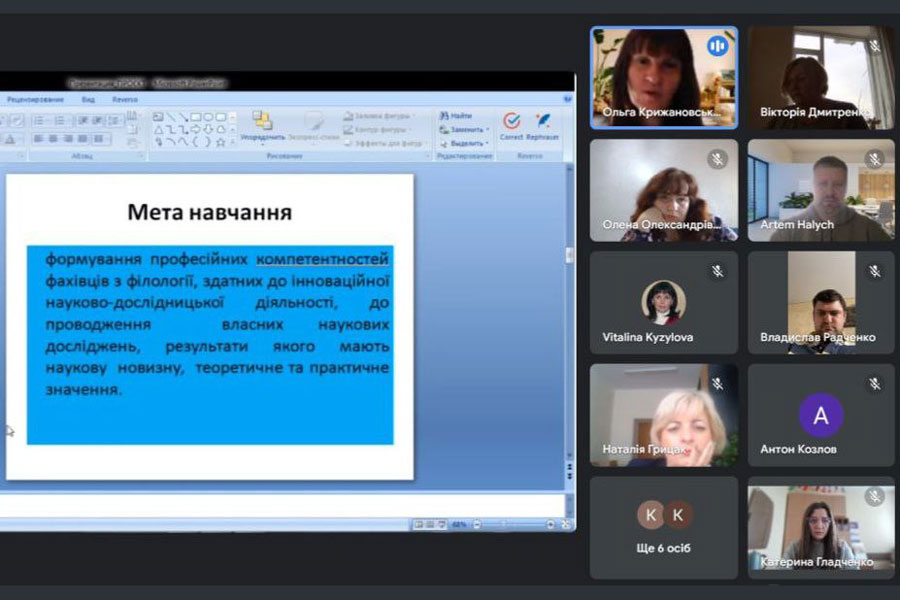Expand the Select (Выделить) dropdown
This screenshot has width=900, height=600.
pyautogui.click(x=488, y=143)
